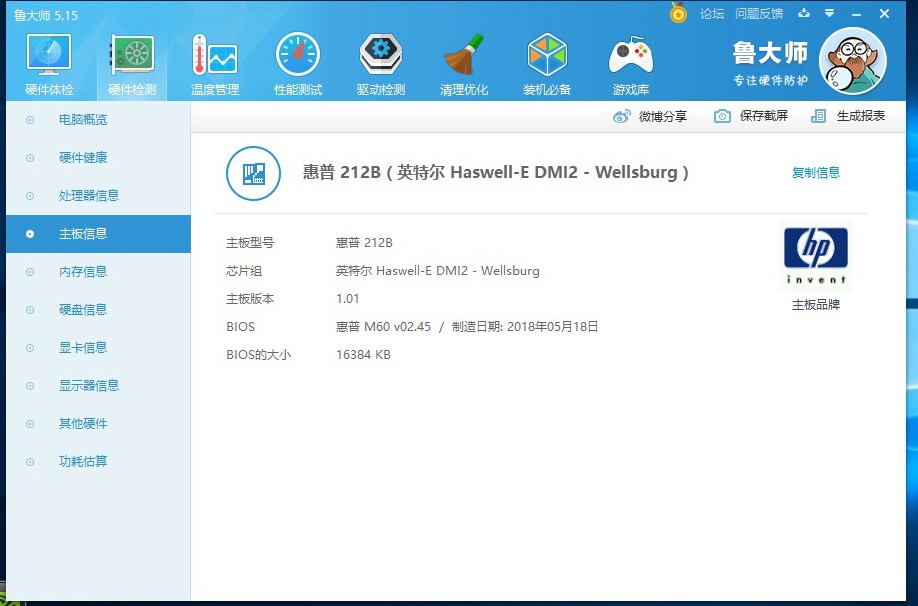Click the 复制信息 link
This screenshot has width=918, height=606.
click(x=816, y=173)
